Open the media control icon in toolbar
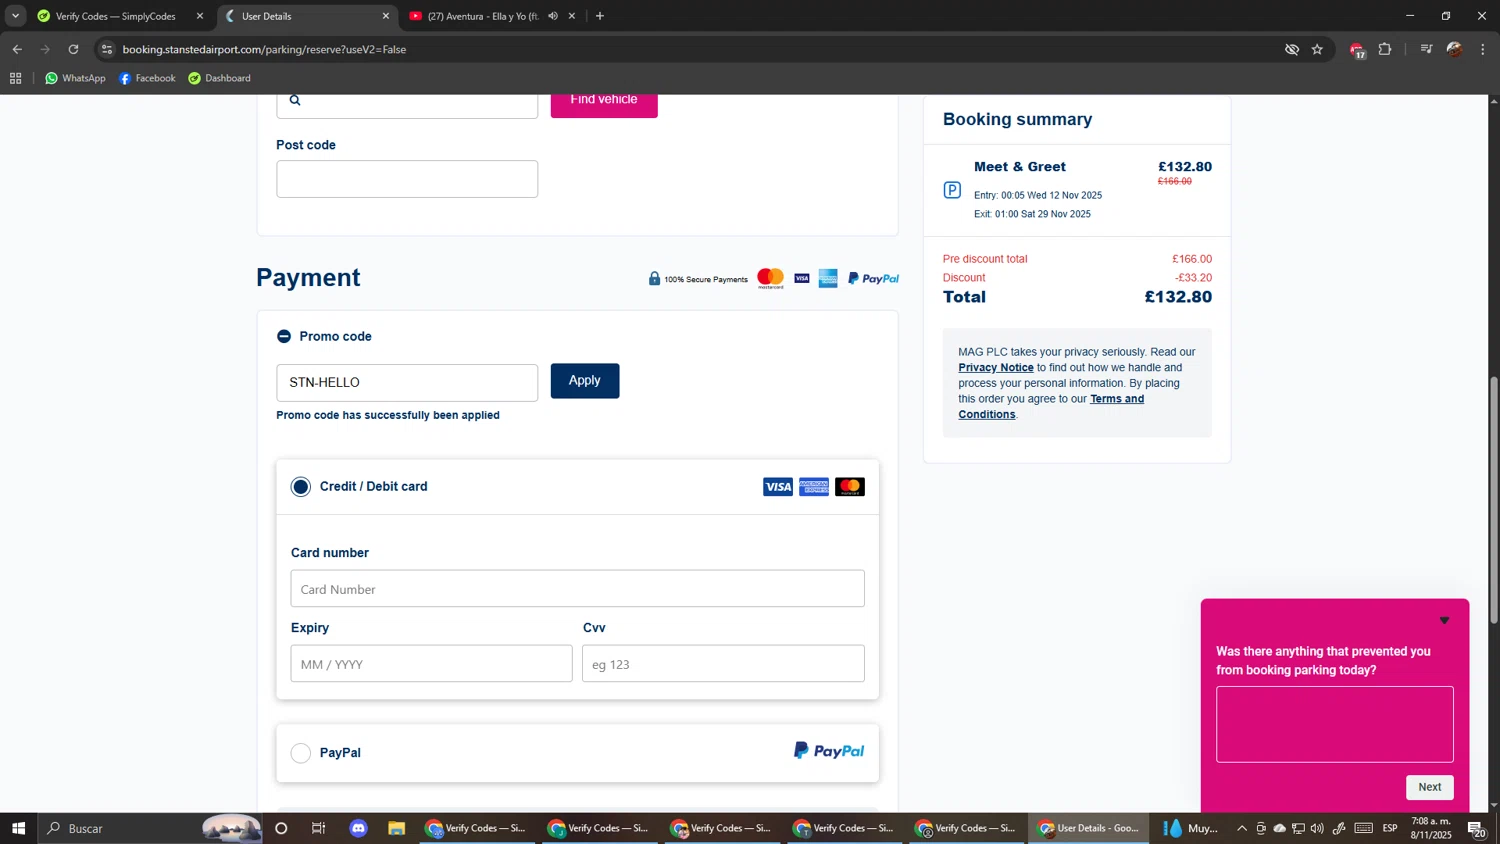Viewport: 1500px width, 844px height. [x=1427, y=49]
